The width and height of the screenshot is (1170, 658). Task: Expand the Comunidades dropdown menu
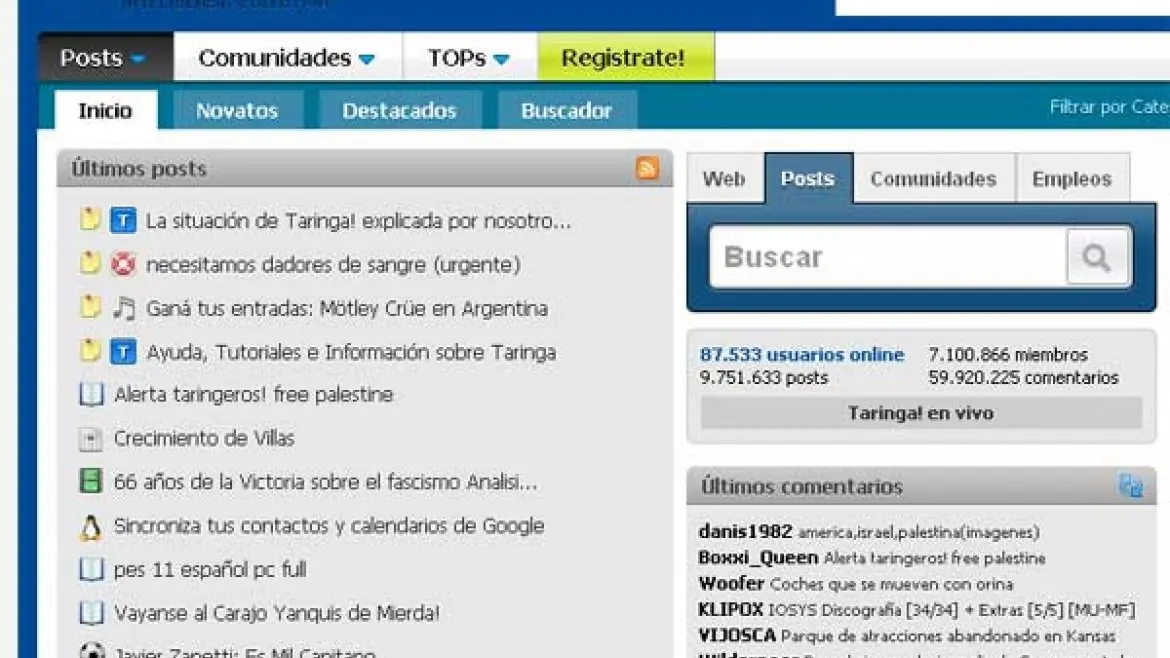[x=287, y=57]
